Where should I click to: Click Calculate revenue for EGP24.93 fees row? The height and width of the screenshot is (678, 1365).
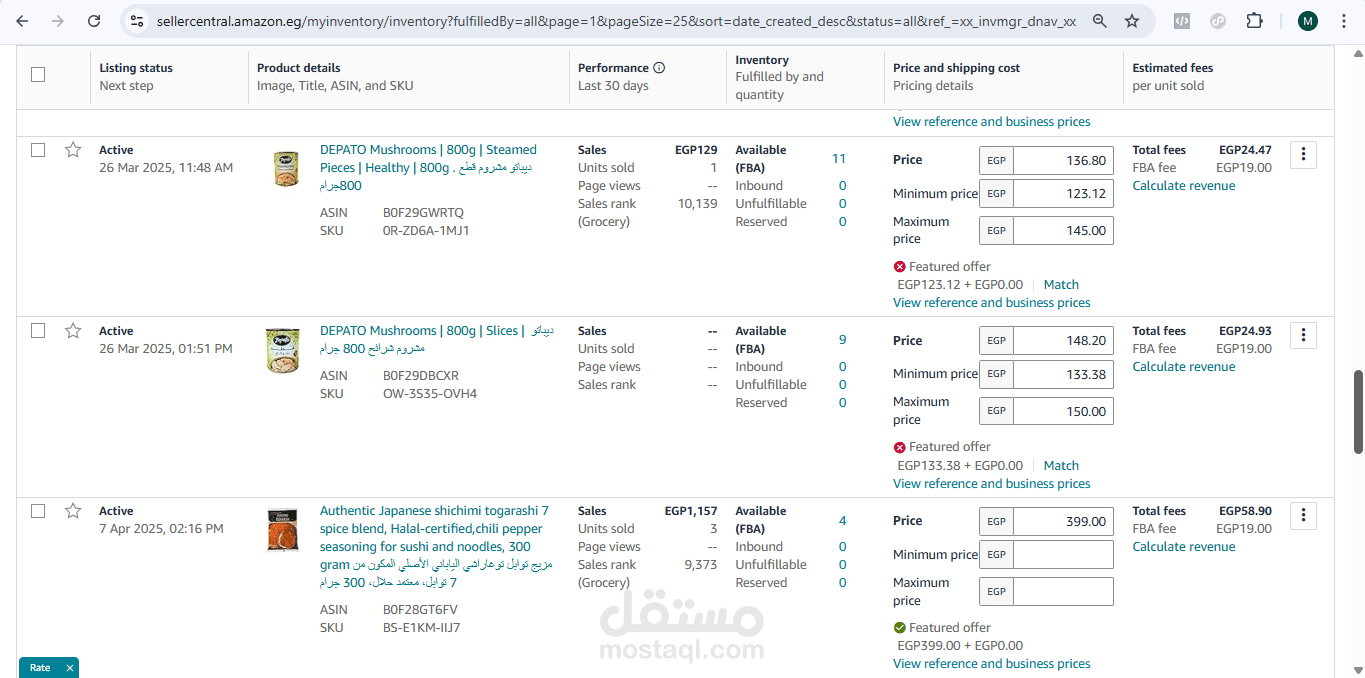click(1184, 367)
